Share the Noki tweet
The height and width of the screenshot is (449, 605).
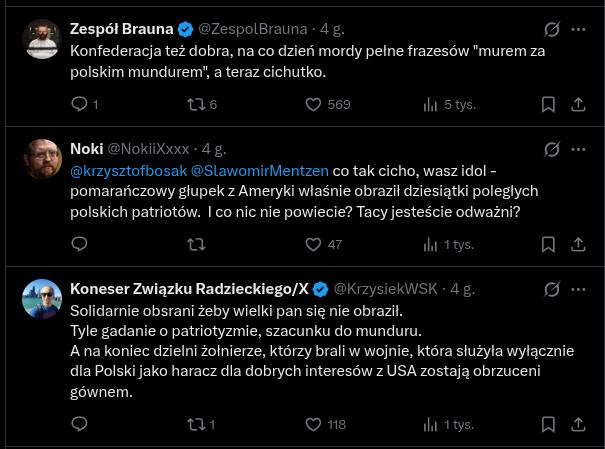click(578, 243)
